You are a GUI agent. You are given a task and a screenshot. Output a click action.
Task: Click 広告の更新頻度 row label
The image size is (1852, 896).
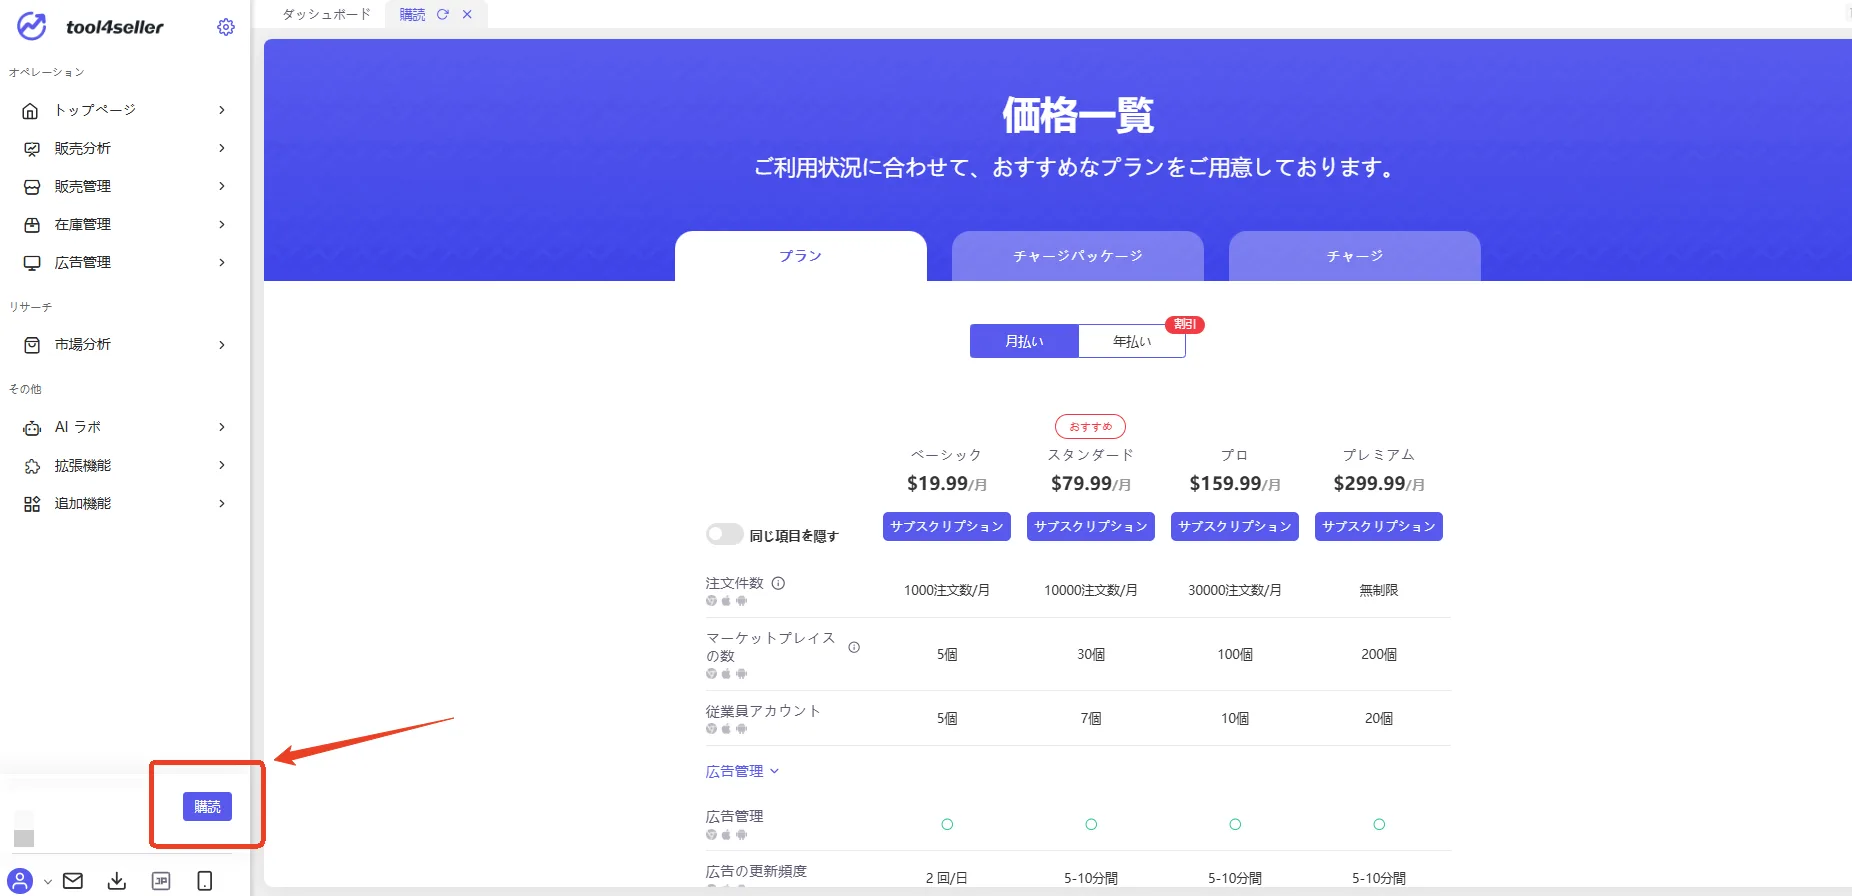pyautogui.click(x=756, y=871)
